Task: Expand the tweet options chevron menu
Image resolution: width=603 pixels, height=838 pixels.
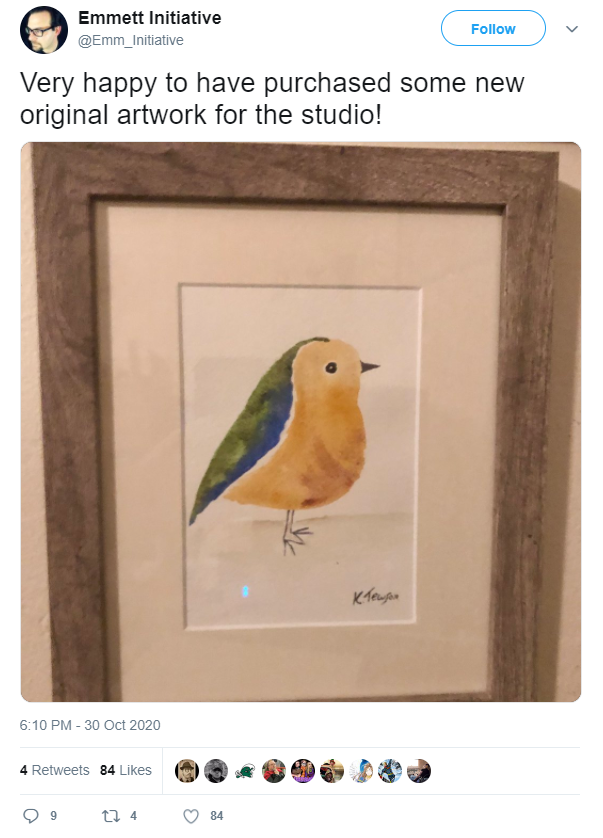Action: [572, 29]
